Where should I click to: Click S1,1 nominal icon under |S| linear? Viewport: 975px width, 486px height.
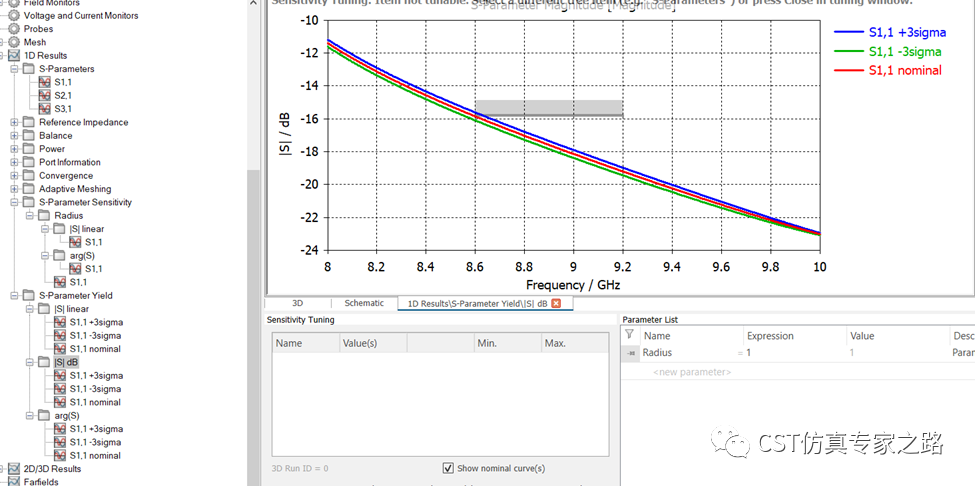pyautogui.click(x=60, y=349)
